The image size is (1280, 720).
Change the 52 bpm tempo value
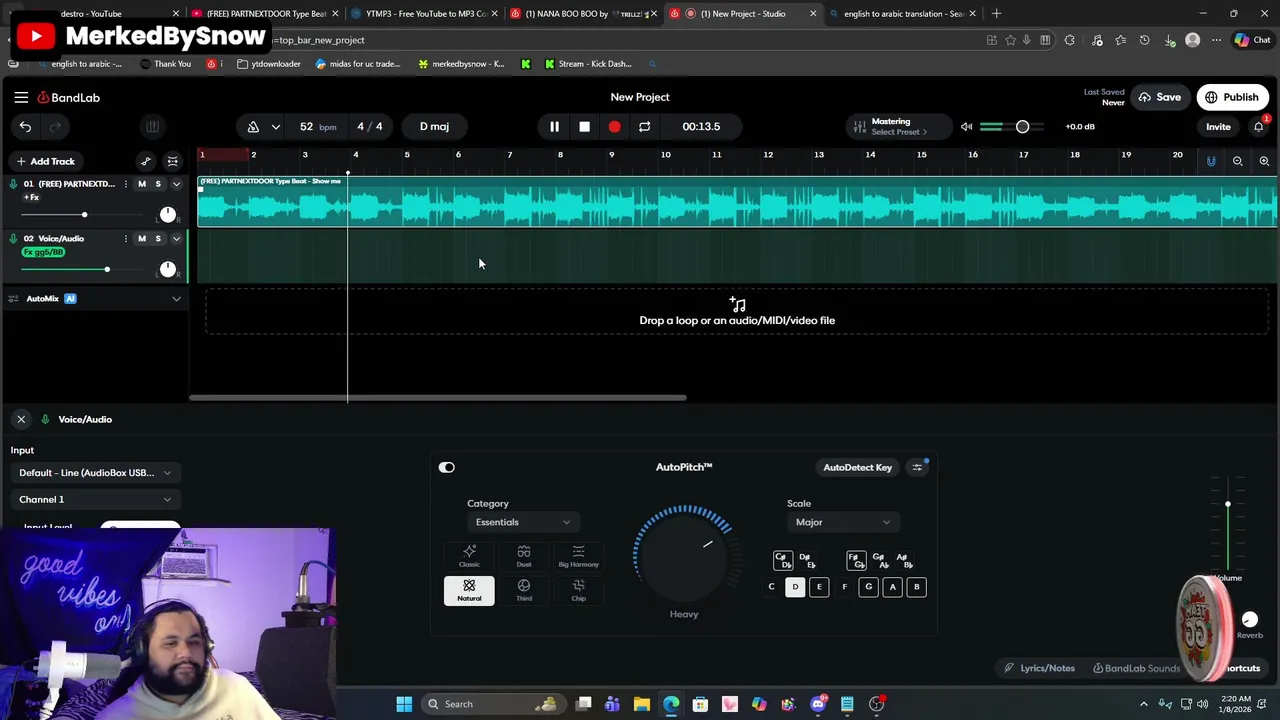(x=317, y=127)
